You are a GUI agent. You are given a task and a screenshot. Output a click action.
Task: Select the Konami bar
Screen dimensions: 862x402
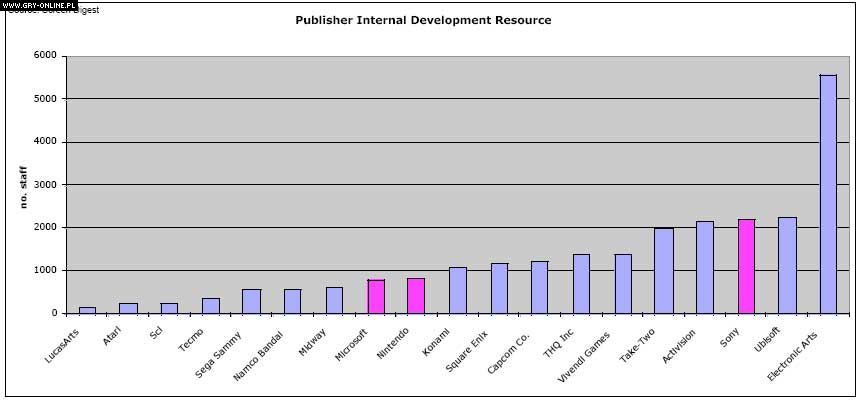pyautogui.click(x=458, y=290)
